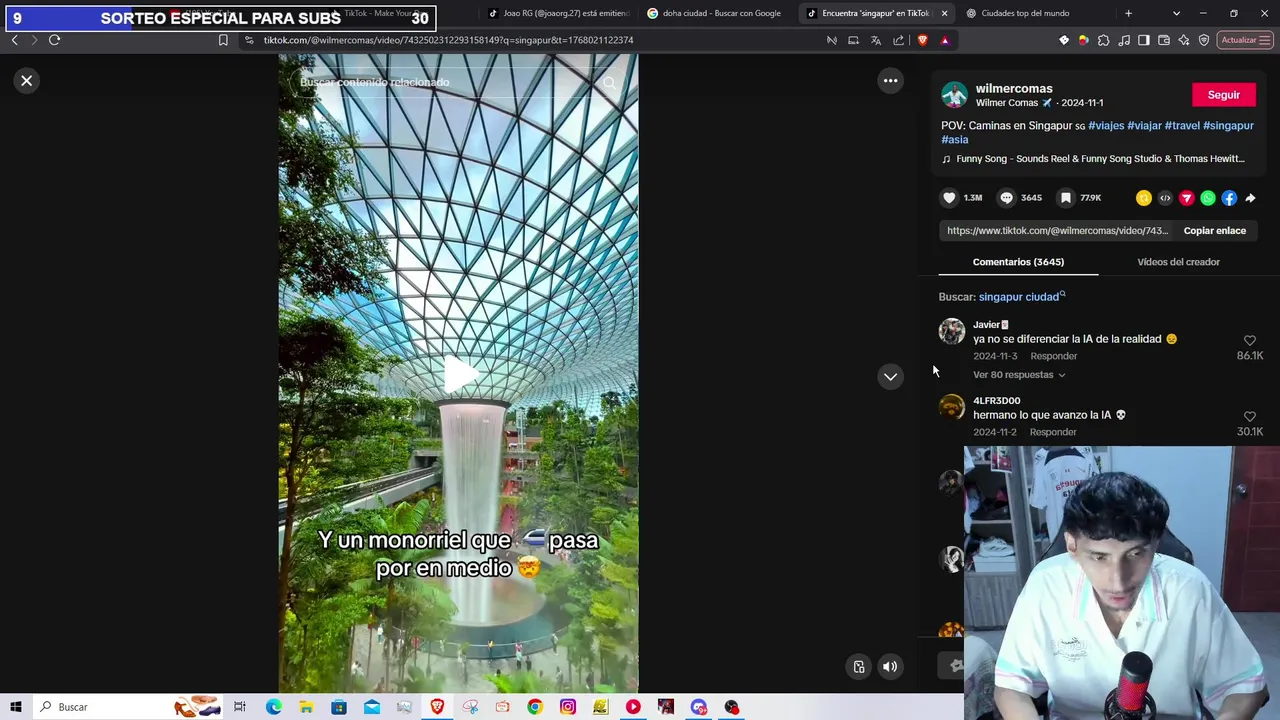Like Javier's comment with its heart

click(1250, 341)
